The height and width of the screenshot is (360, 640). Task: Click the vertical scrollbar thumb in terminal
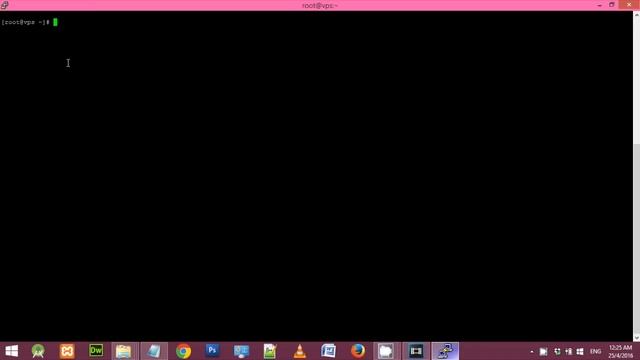pyautogui.click(x=636, y=239)
